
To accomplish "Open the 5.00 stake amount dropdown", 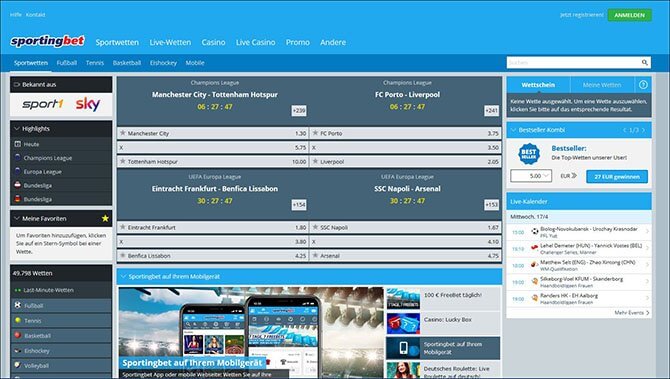I will click(x=531, y=176).
